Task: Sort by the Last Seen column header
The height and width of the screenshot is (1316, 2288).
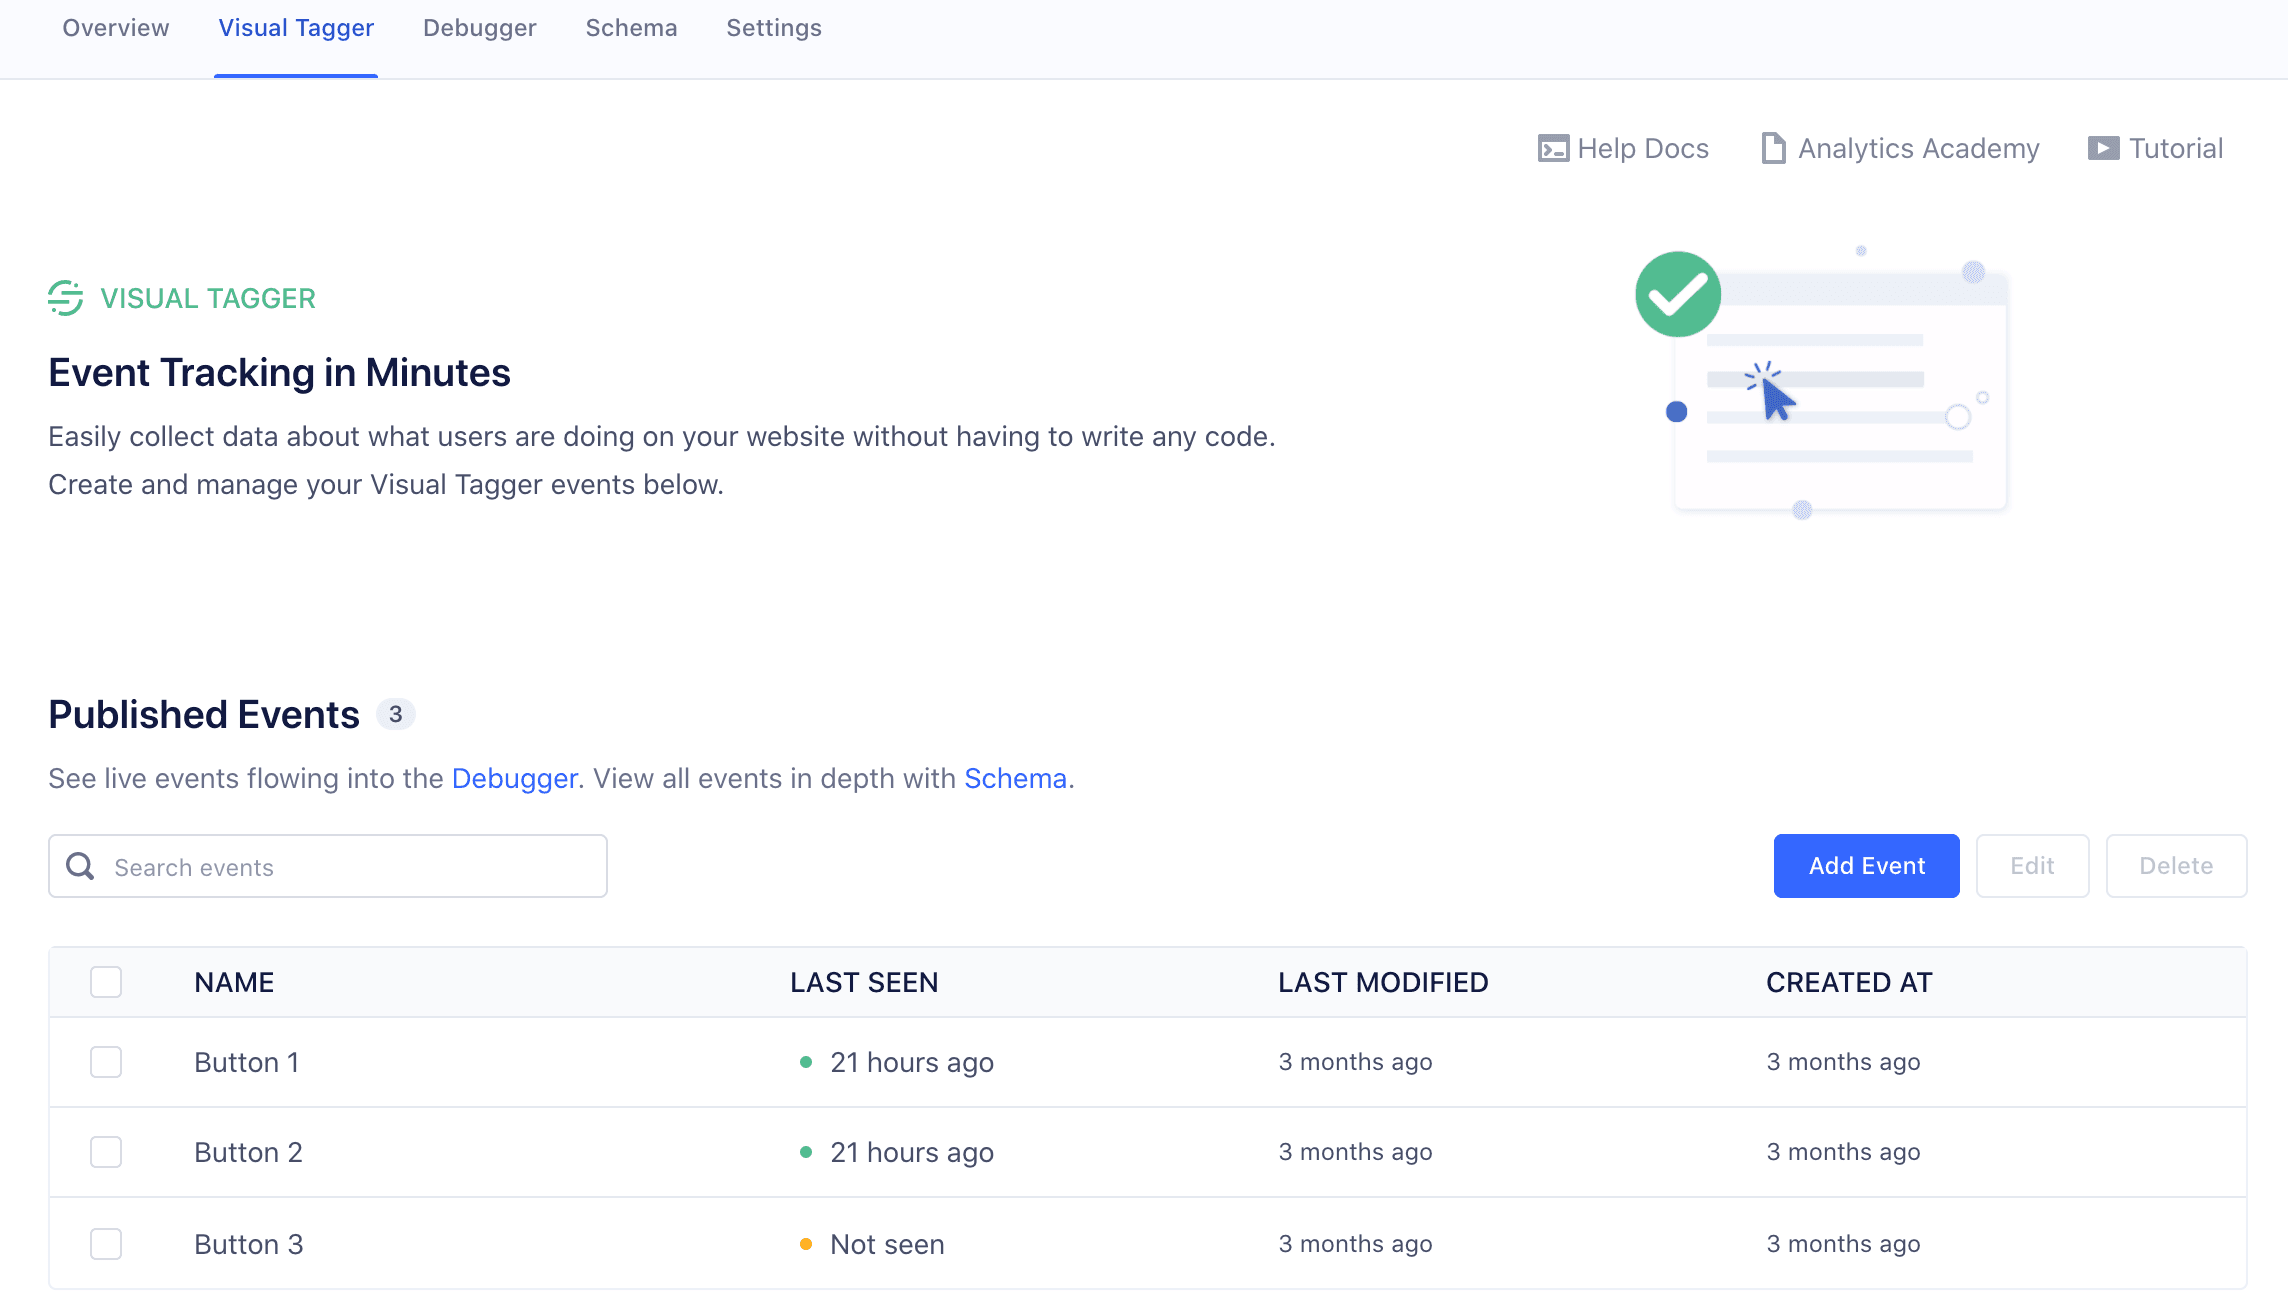Action: pyautogui.click(x=864, y=982)
